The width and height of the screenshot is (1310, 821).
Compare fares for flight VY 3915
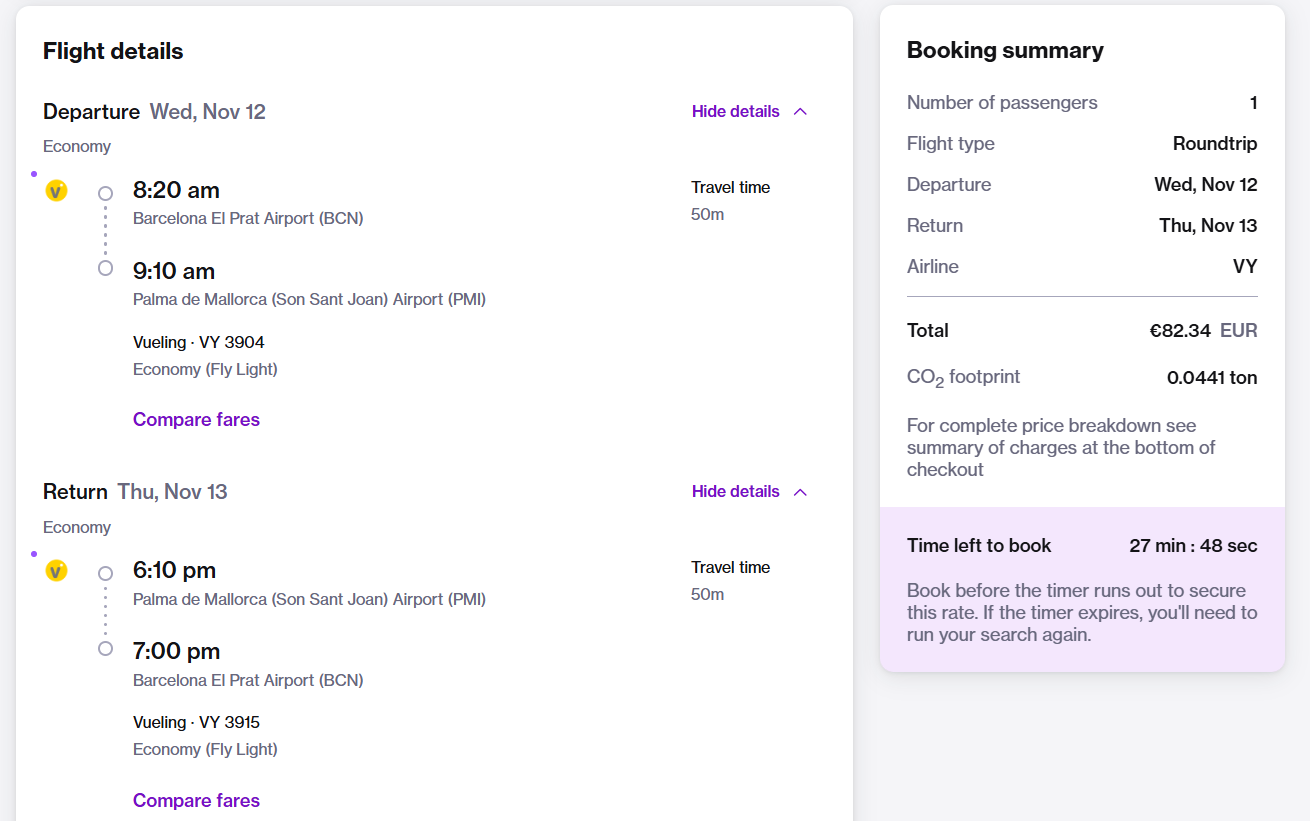click(196, 800)
